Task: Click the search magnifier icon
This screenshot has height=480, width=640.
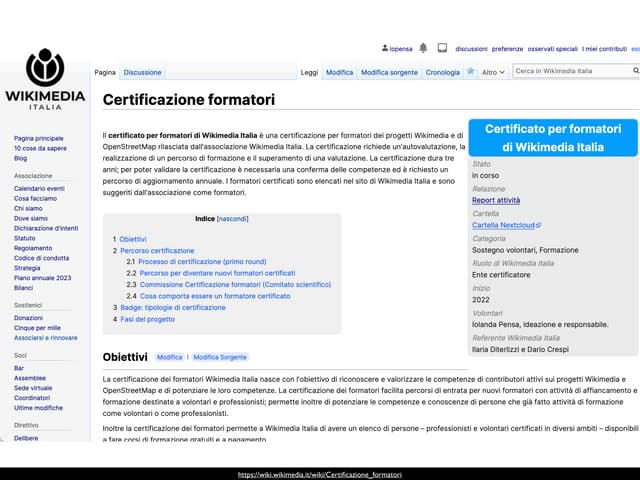Action: [635, 71]
